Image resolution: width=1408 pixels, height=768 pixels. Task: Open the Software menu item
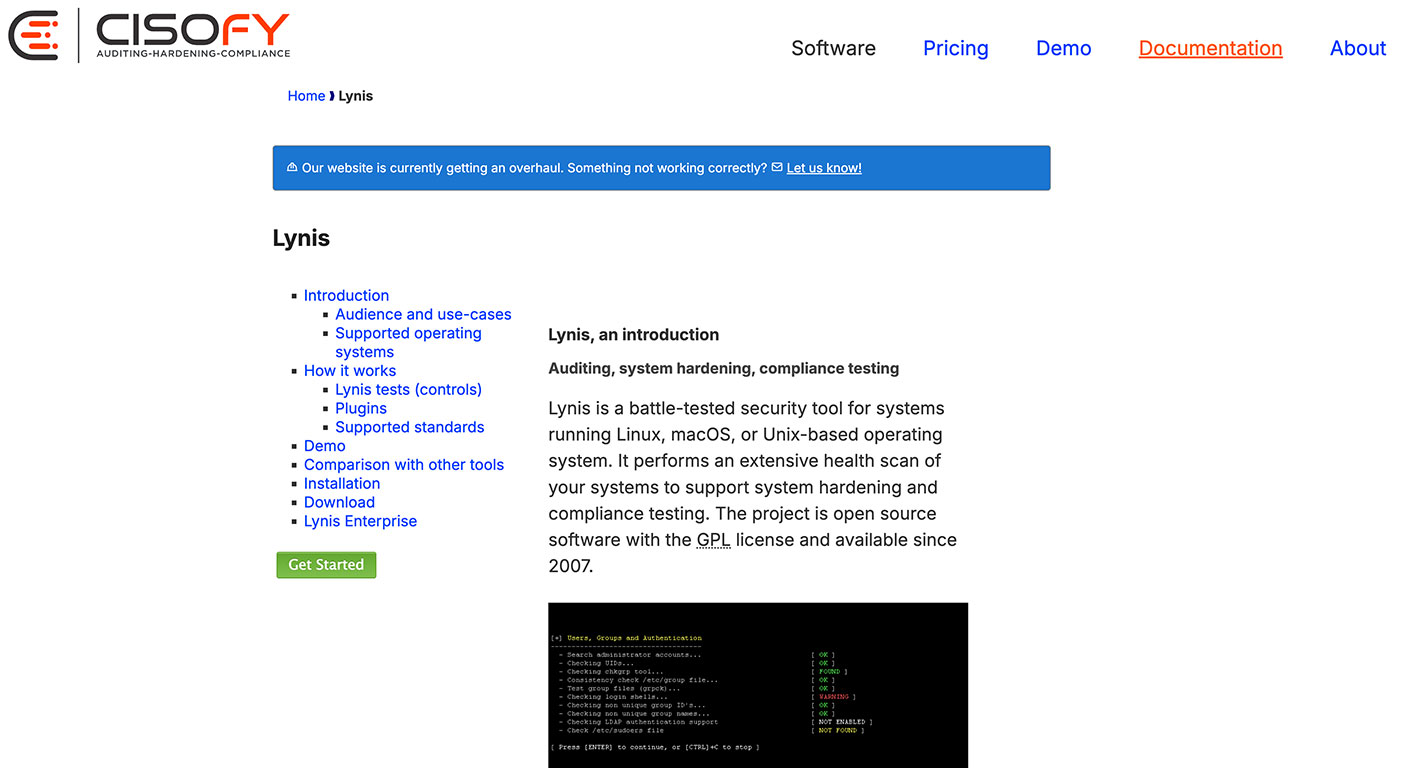tap(833, 48)
